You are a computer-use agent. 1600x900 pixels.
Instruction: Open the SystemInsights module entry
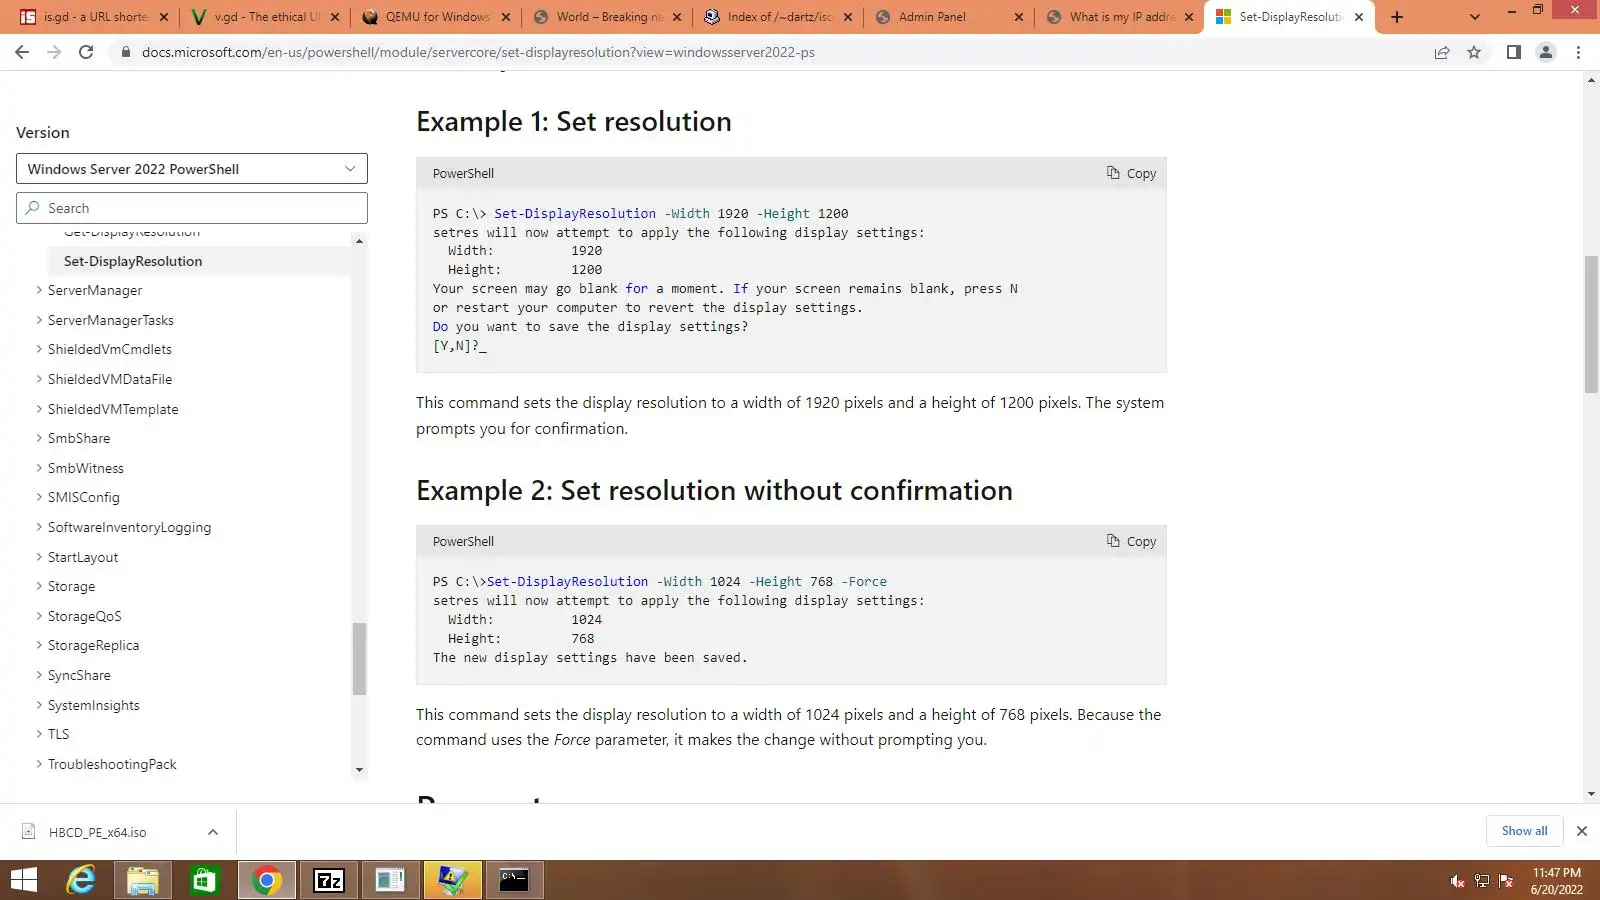(94, 705)
